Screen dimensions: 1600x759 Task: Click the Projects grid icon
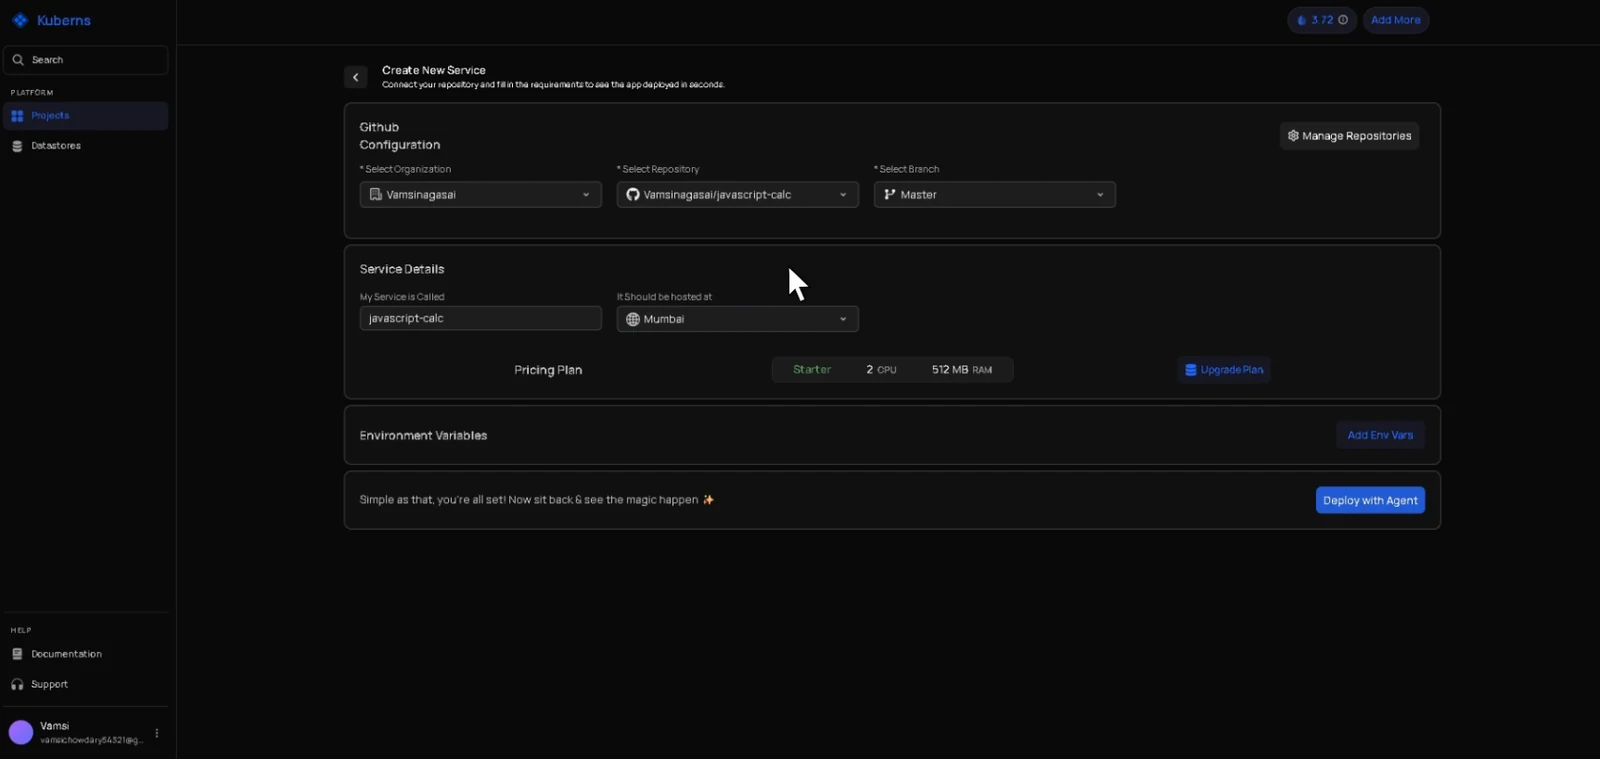17,116
